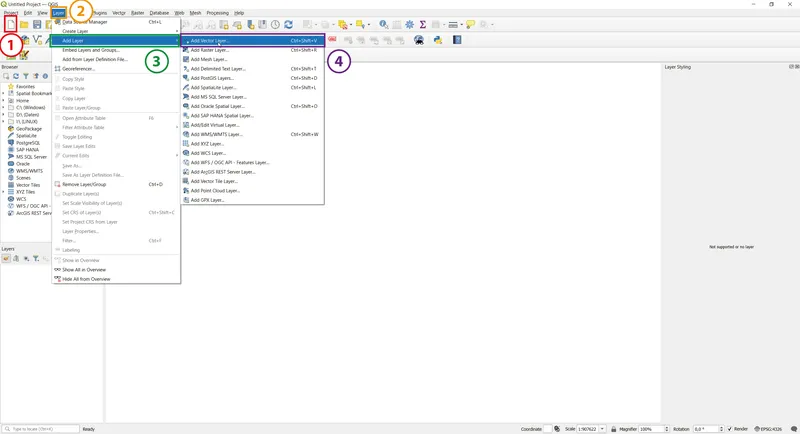Select the Measure Line ruler tool
Screen dimensions: 800x434
coord(453,24)
